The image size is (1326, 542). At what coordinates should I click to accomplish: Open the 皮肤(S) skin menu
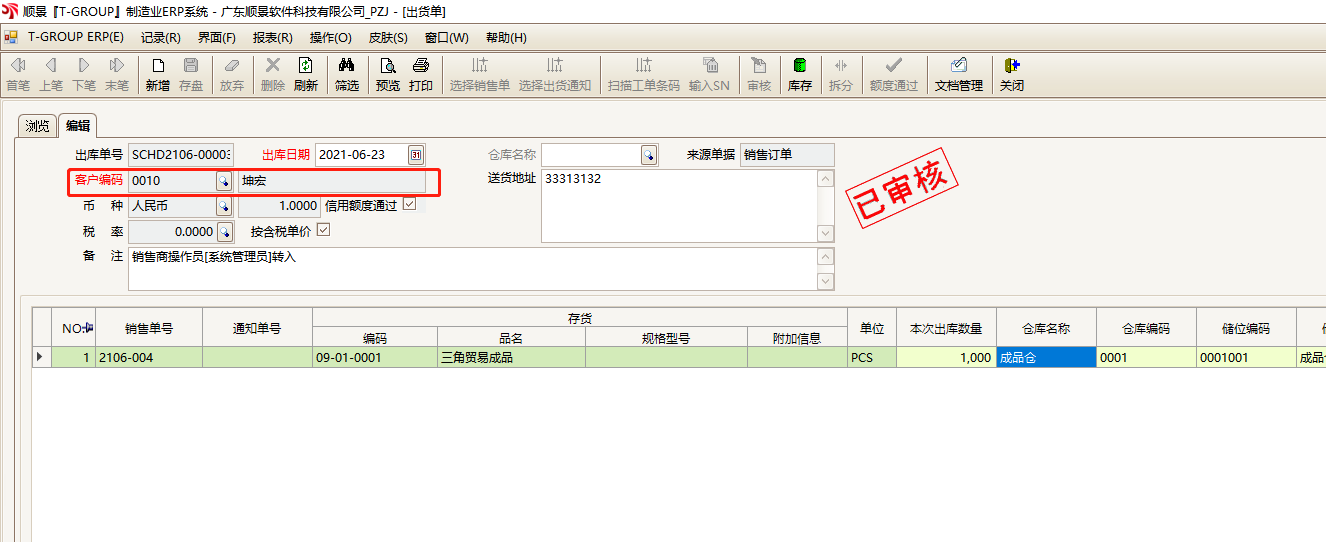coord(388,38)
